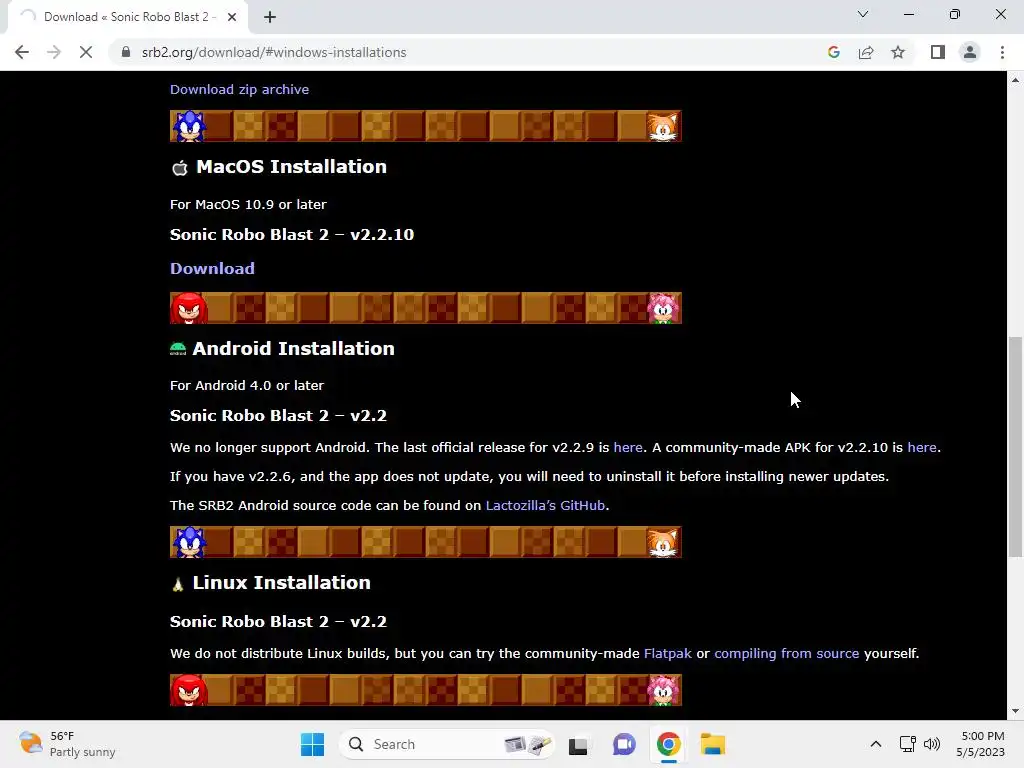The image size is (1024, 768).
Task: Visit Lactozilla's GitHub link
Action: point(545,505)
